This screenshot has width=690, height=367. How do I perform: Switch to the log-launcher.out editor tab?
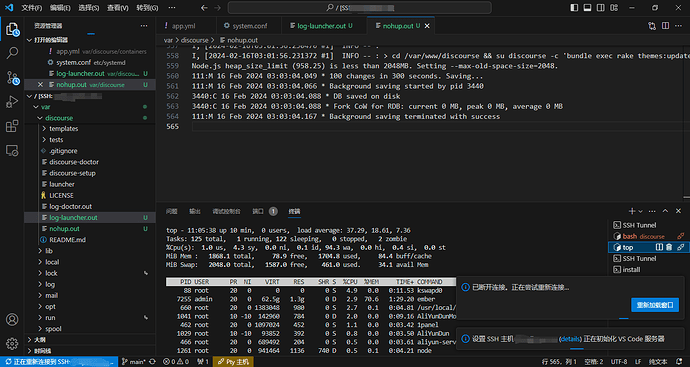(324, 26)
